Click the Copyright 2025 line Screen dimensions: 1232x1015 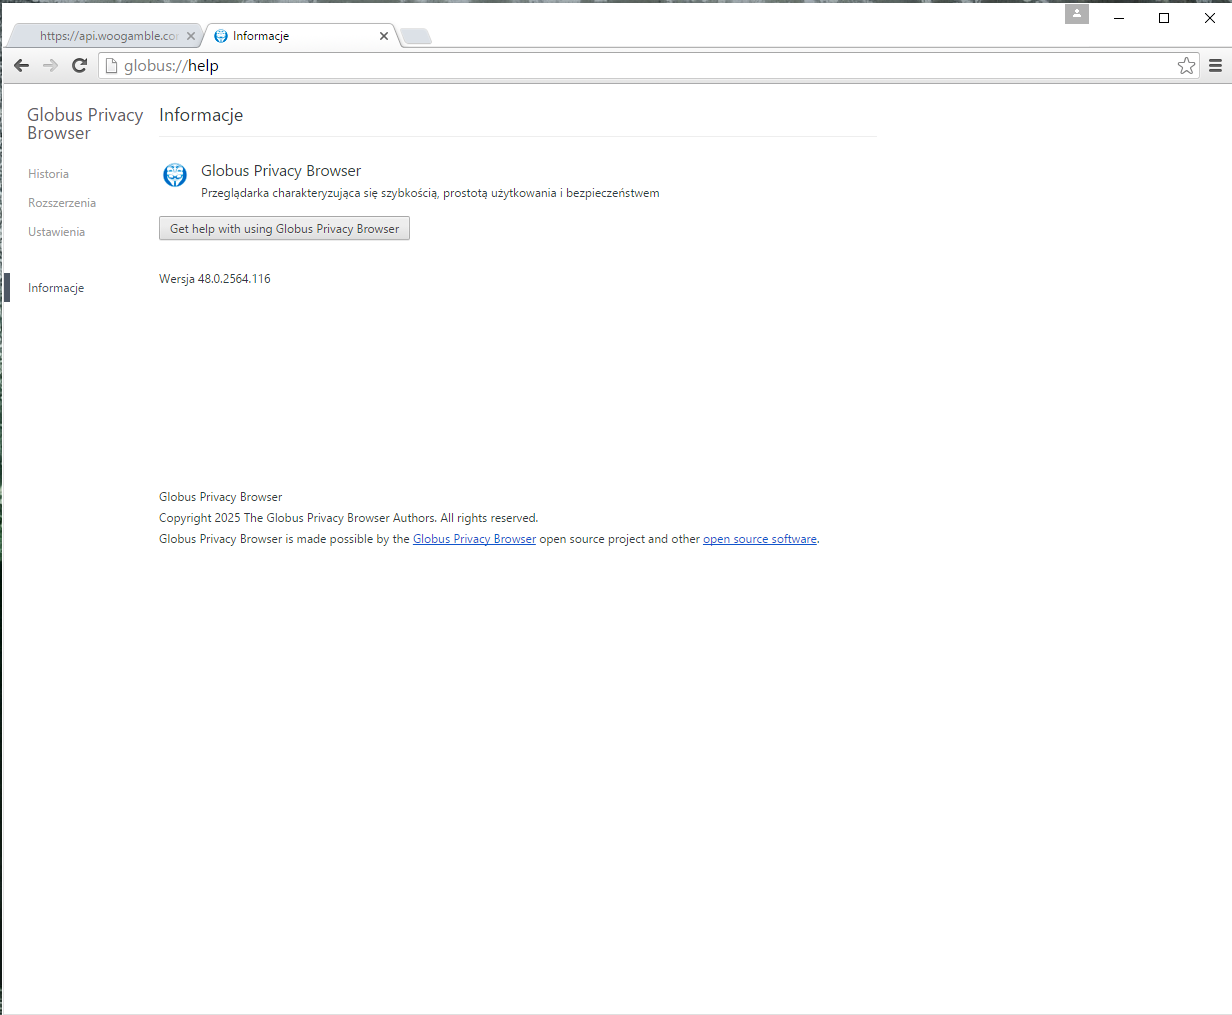click(x=348, y=518)
